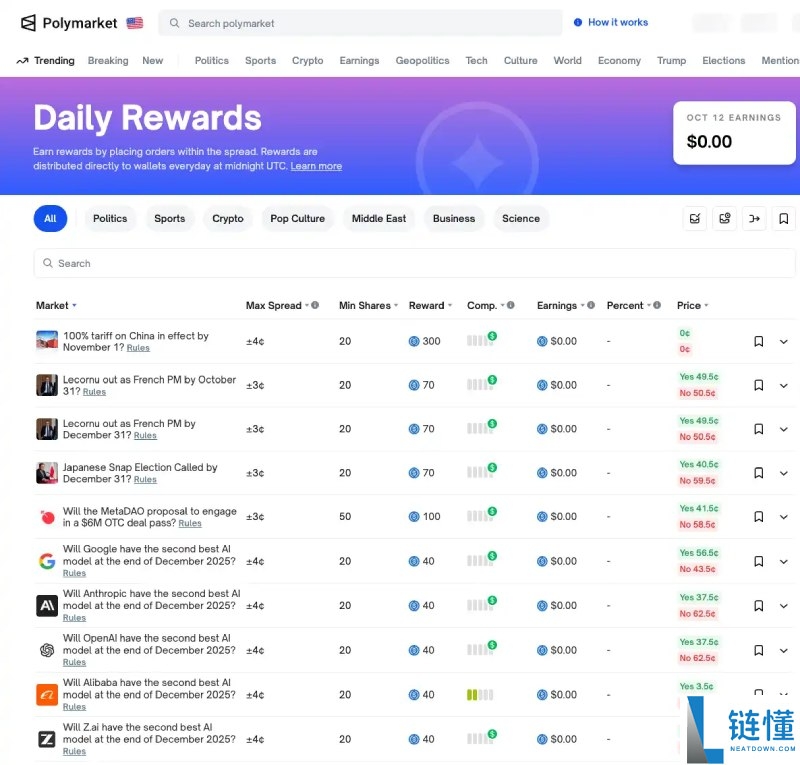Click the arrow-merge toolbar icon
This screenshot has width=800, height=765.
tap(754, 218)
